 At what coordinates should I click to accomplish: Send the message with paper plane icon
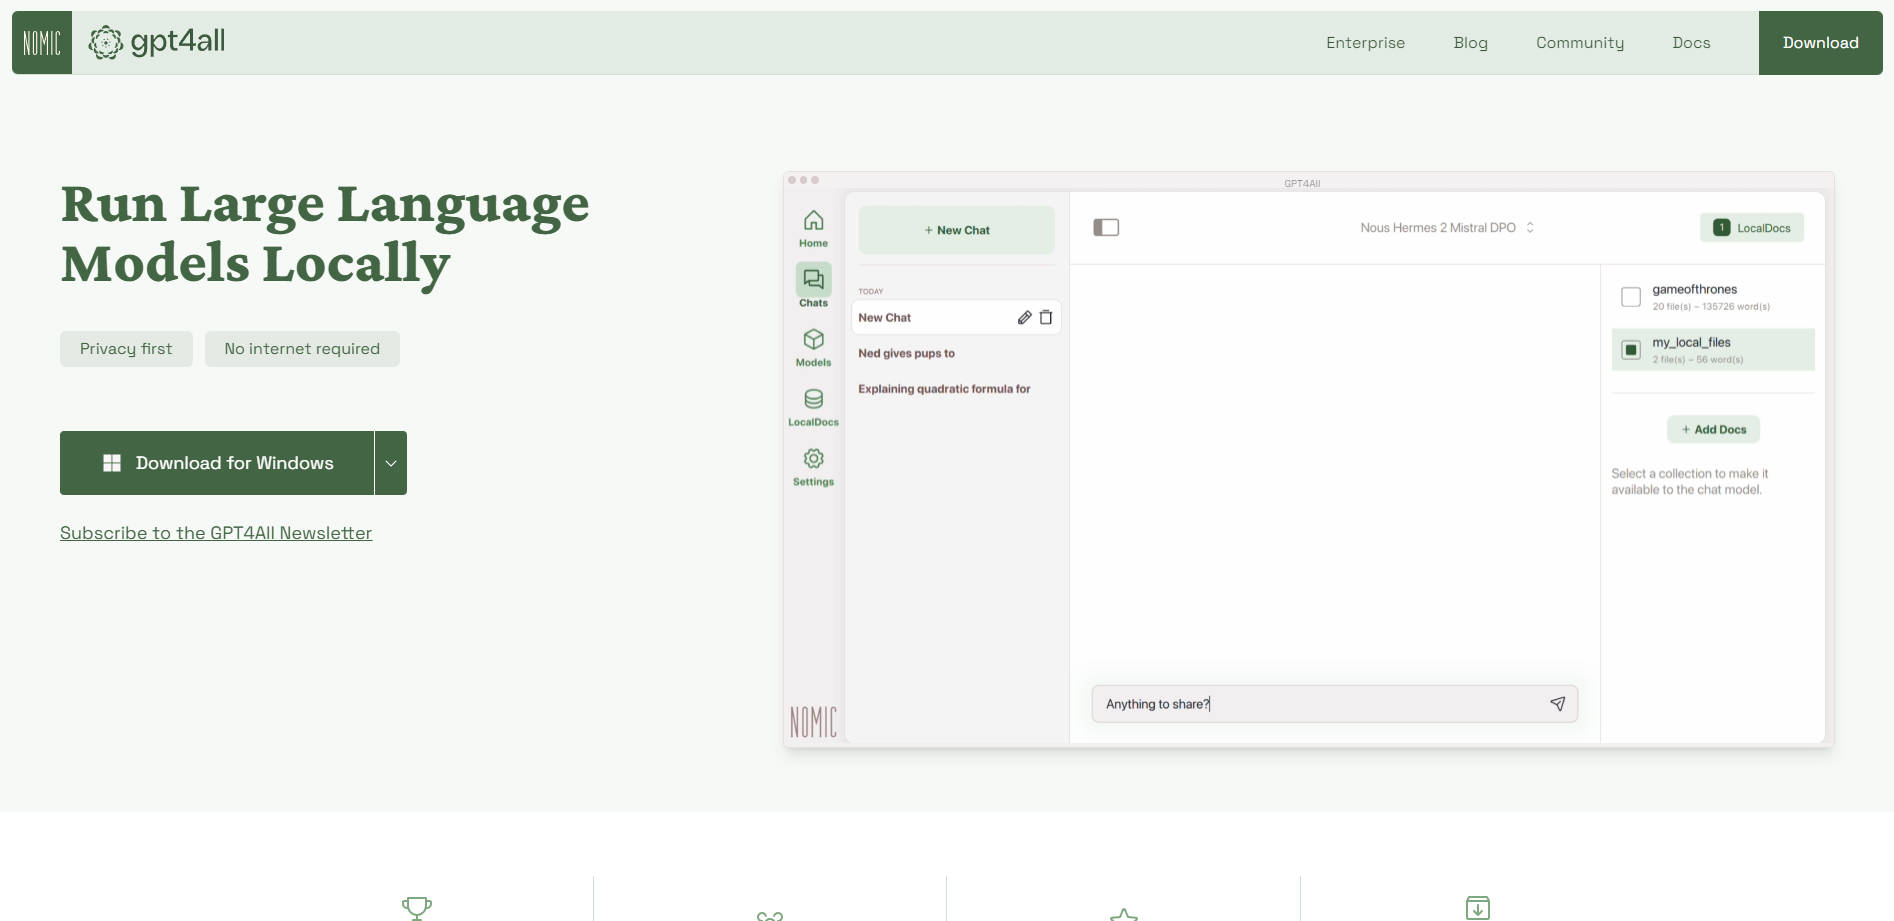1557,704
